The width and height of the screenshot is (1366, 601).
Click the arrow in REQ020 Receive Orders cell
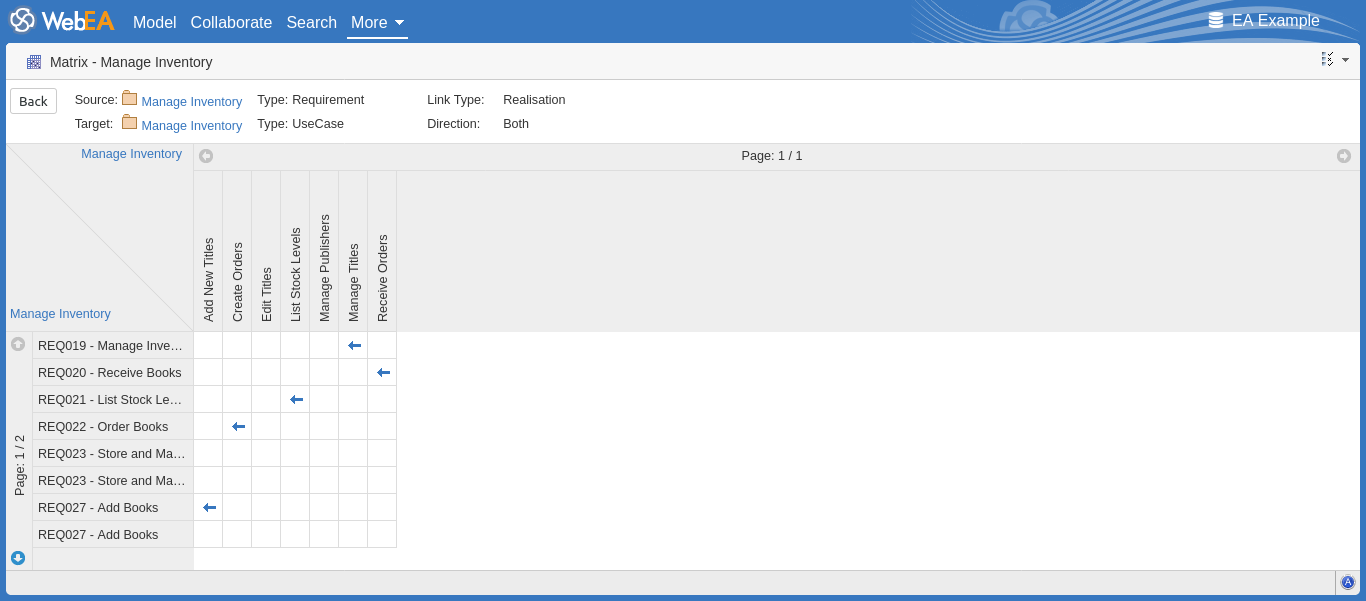[383, 372]
